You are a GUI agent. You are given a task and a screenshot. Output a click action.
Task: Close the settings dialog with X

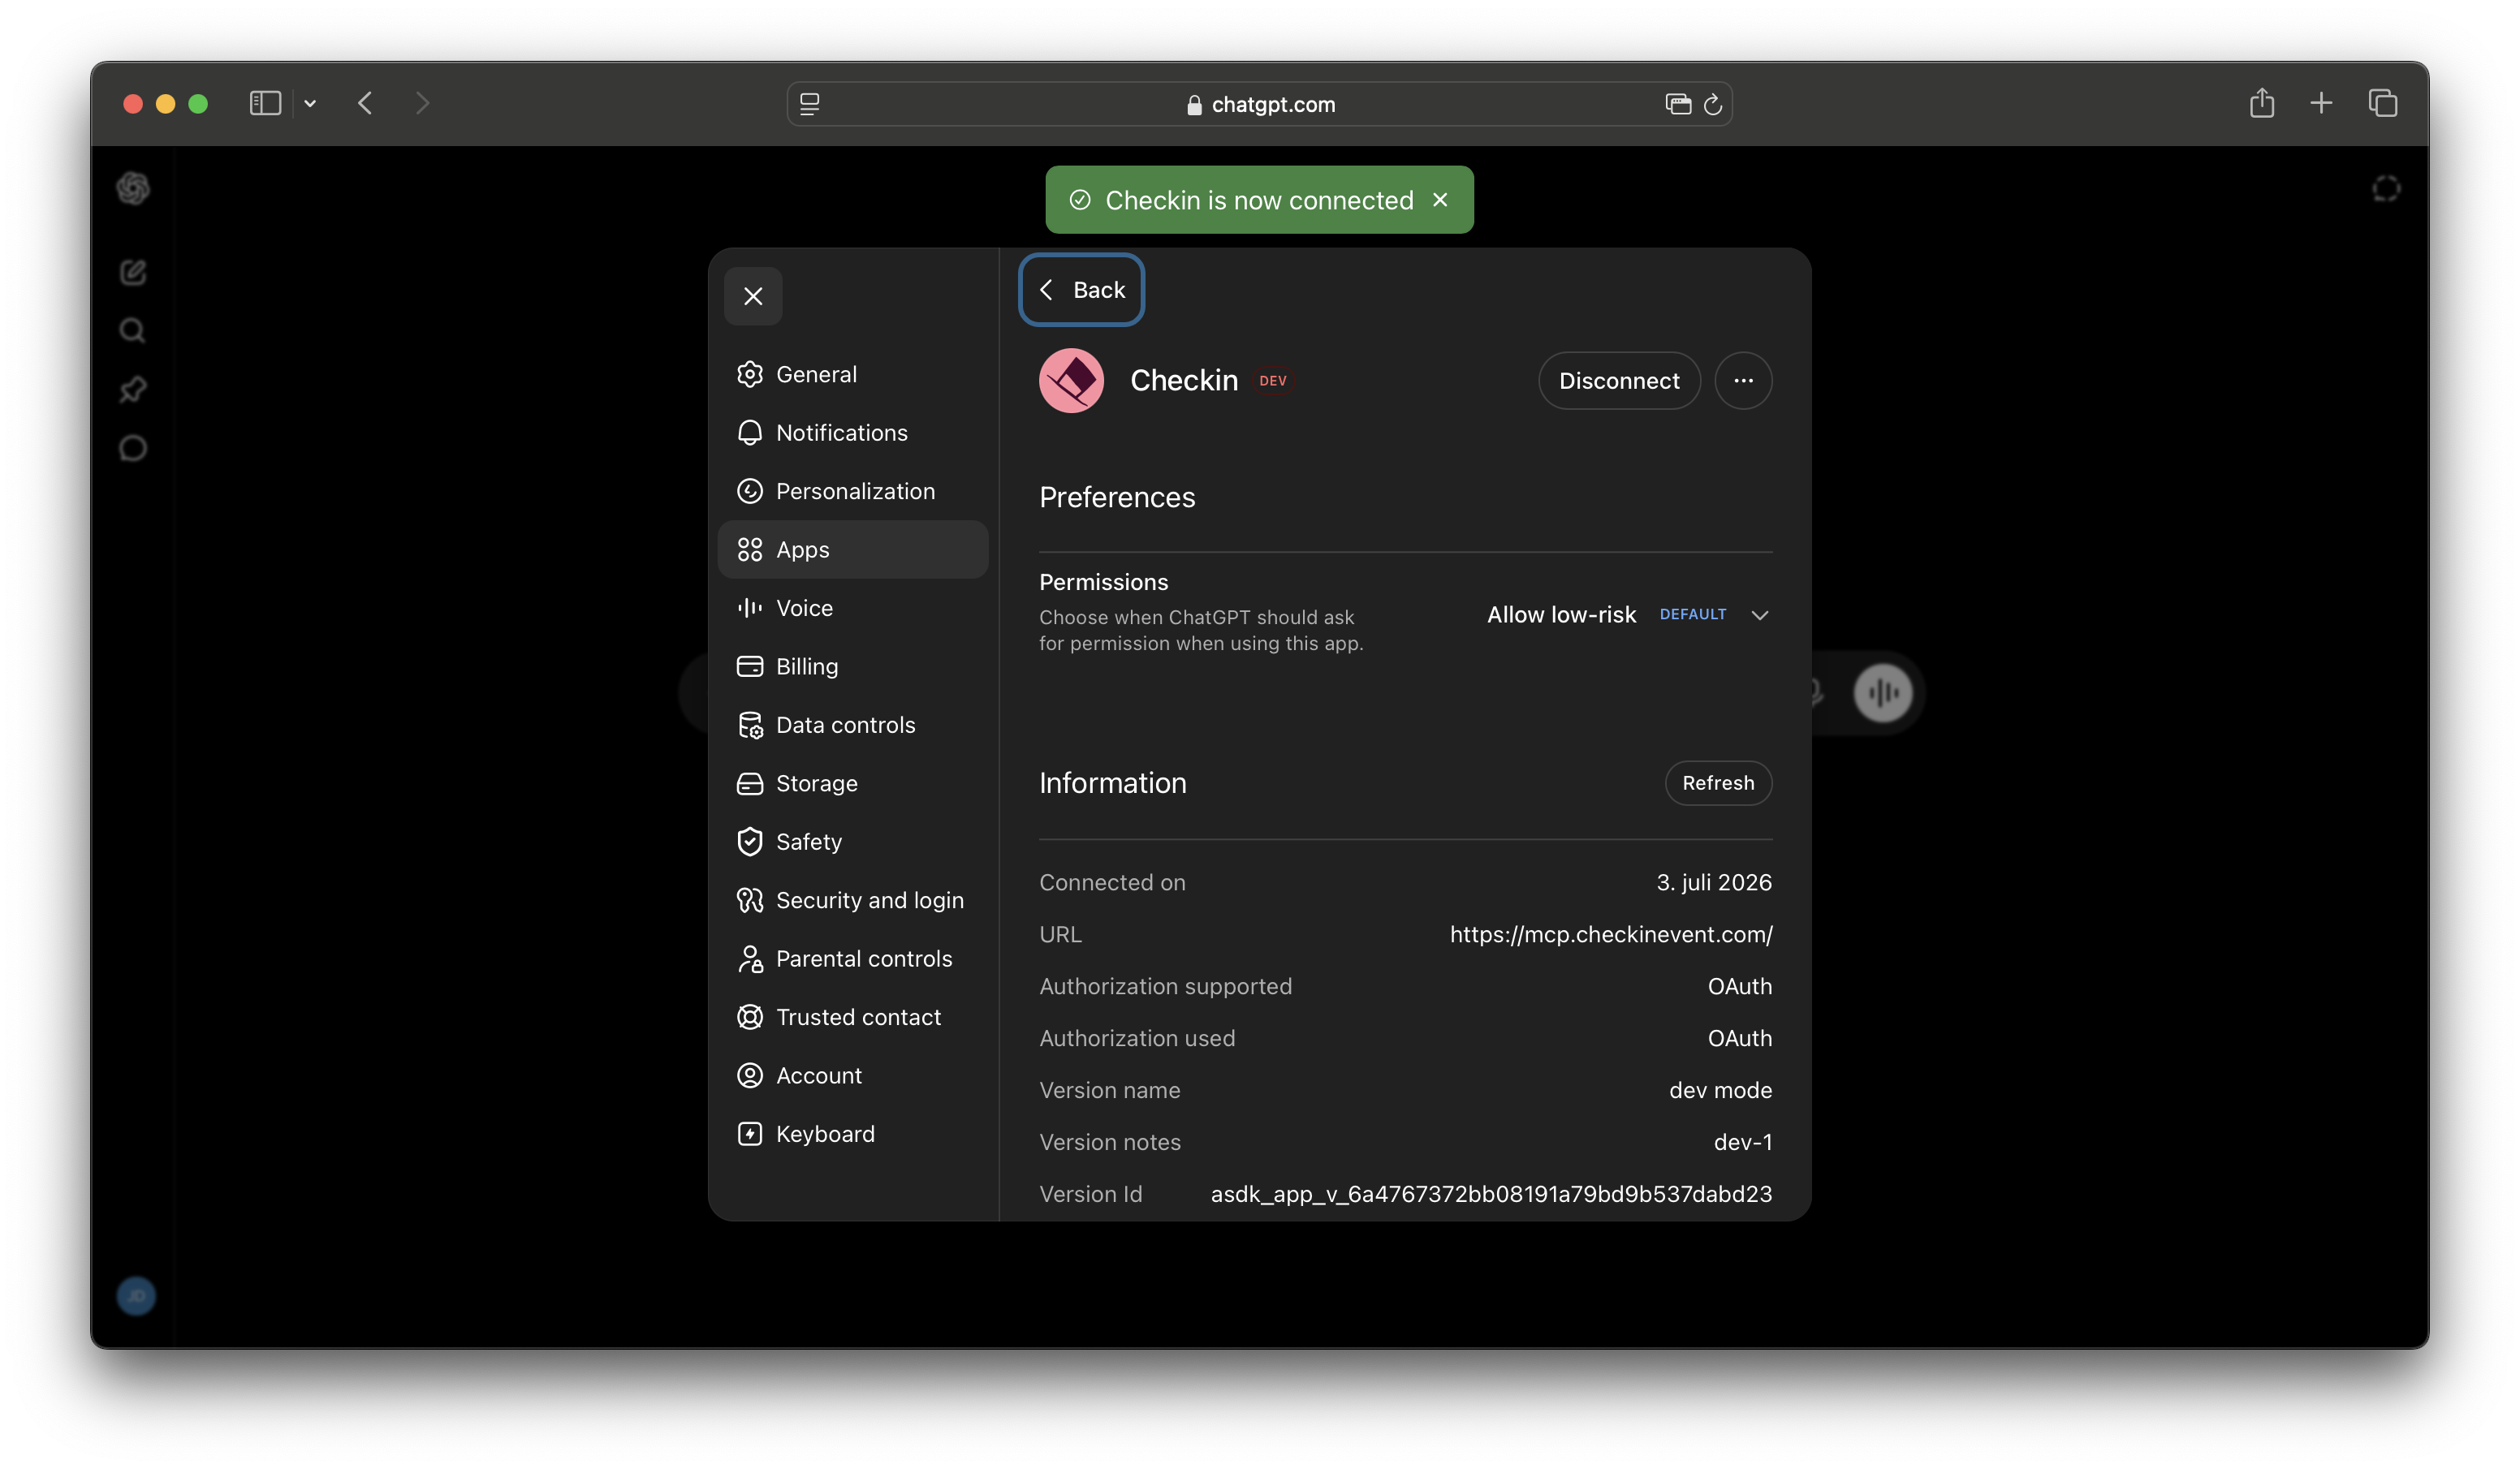753,296
